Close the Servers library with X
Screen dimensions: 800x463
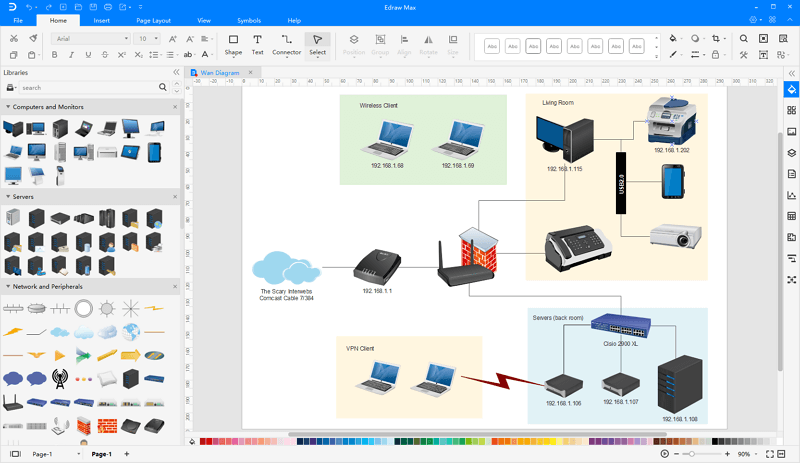[x=175, y=197]
